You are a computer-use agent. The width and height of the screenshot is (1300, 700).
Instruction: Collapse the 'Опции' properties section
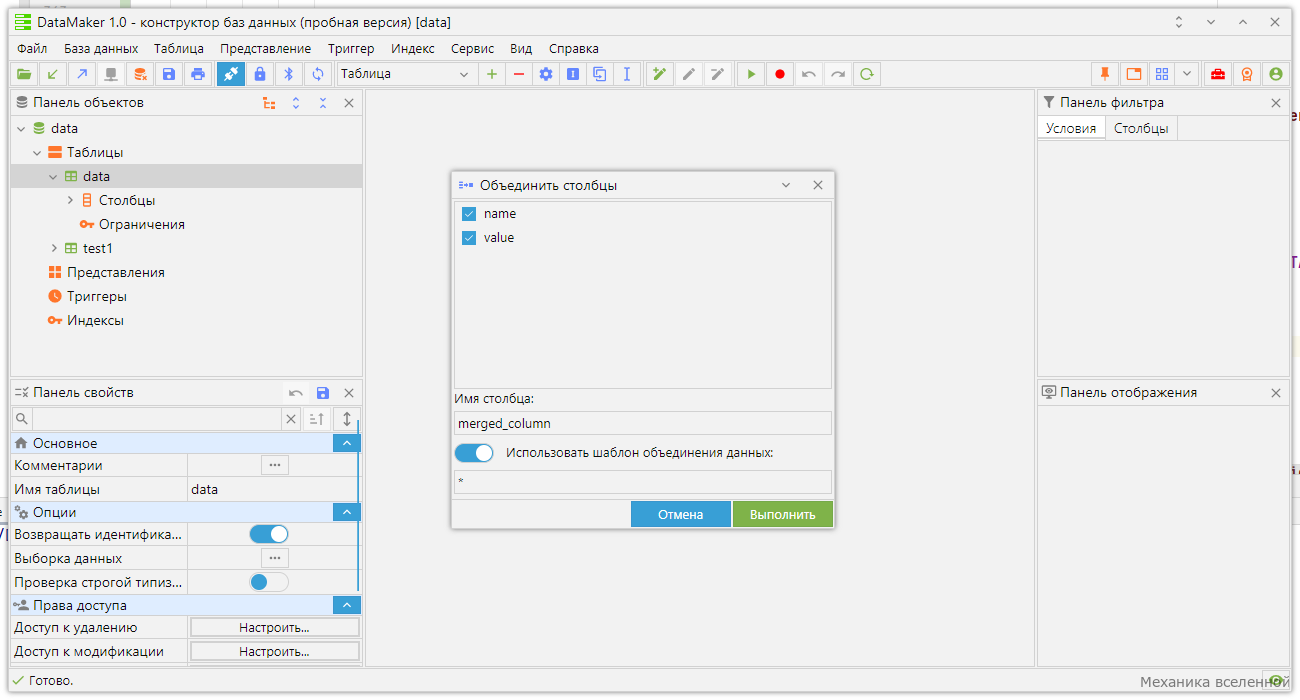(346, 512)
